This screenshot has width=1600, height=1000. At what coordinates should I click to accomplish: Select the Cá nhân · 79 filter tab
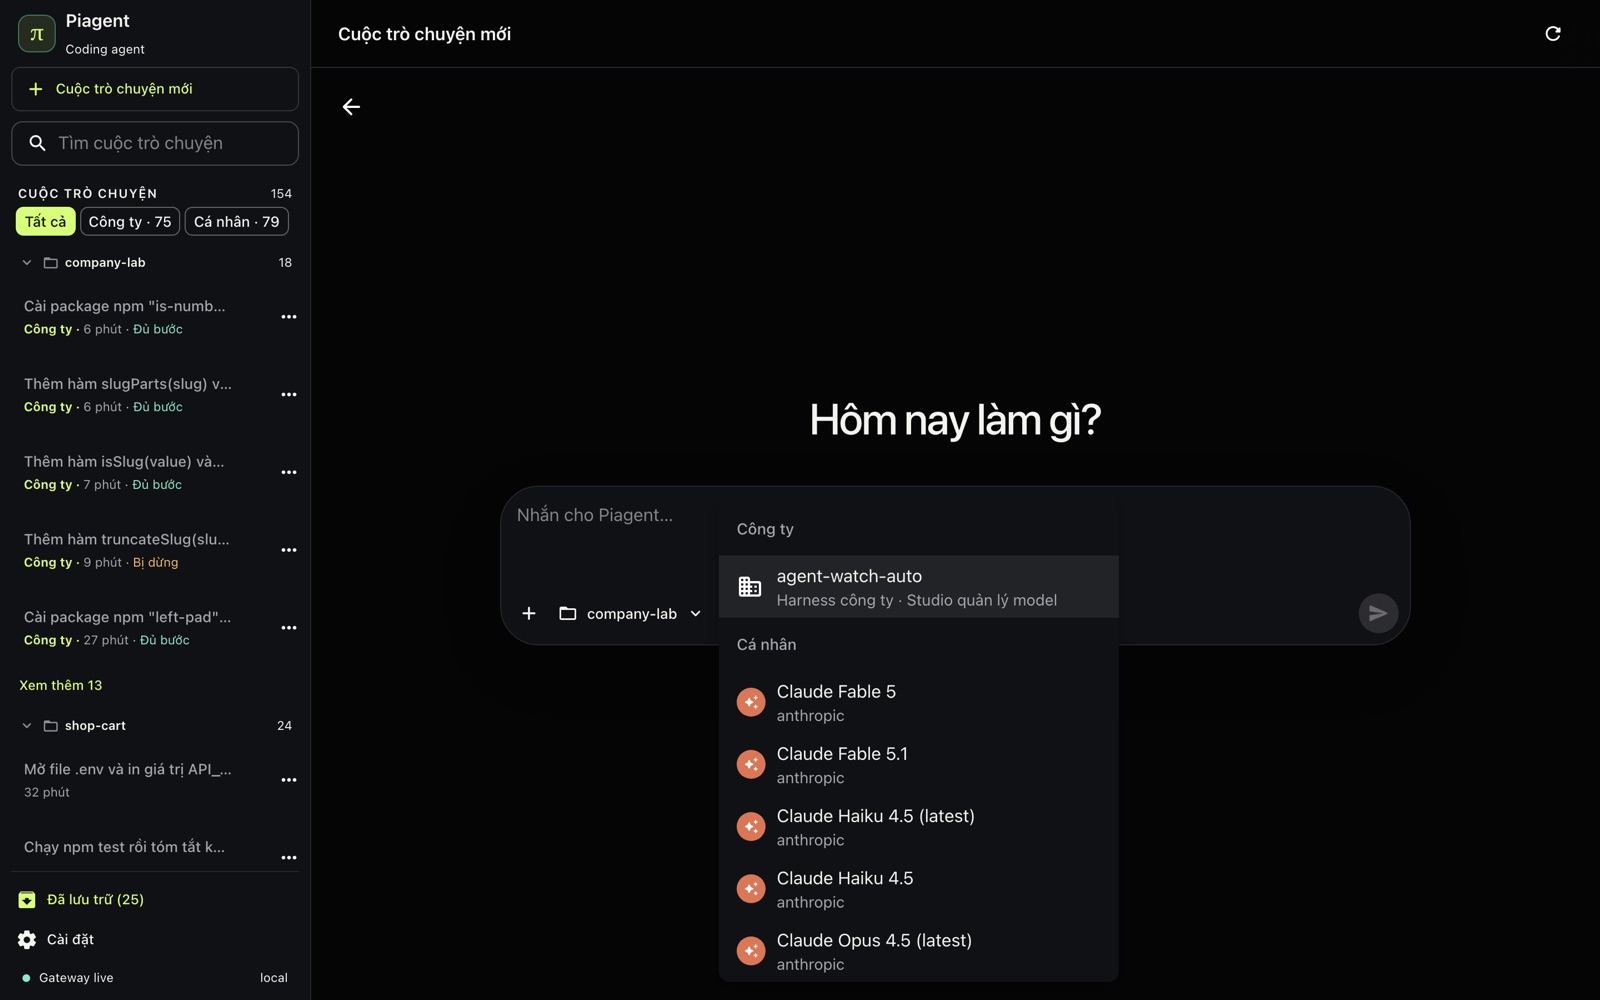point(237,222)
